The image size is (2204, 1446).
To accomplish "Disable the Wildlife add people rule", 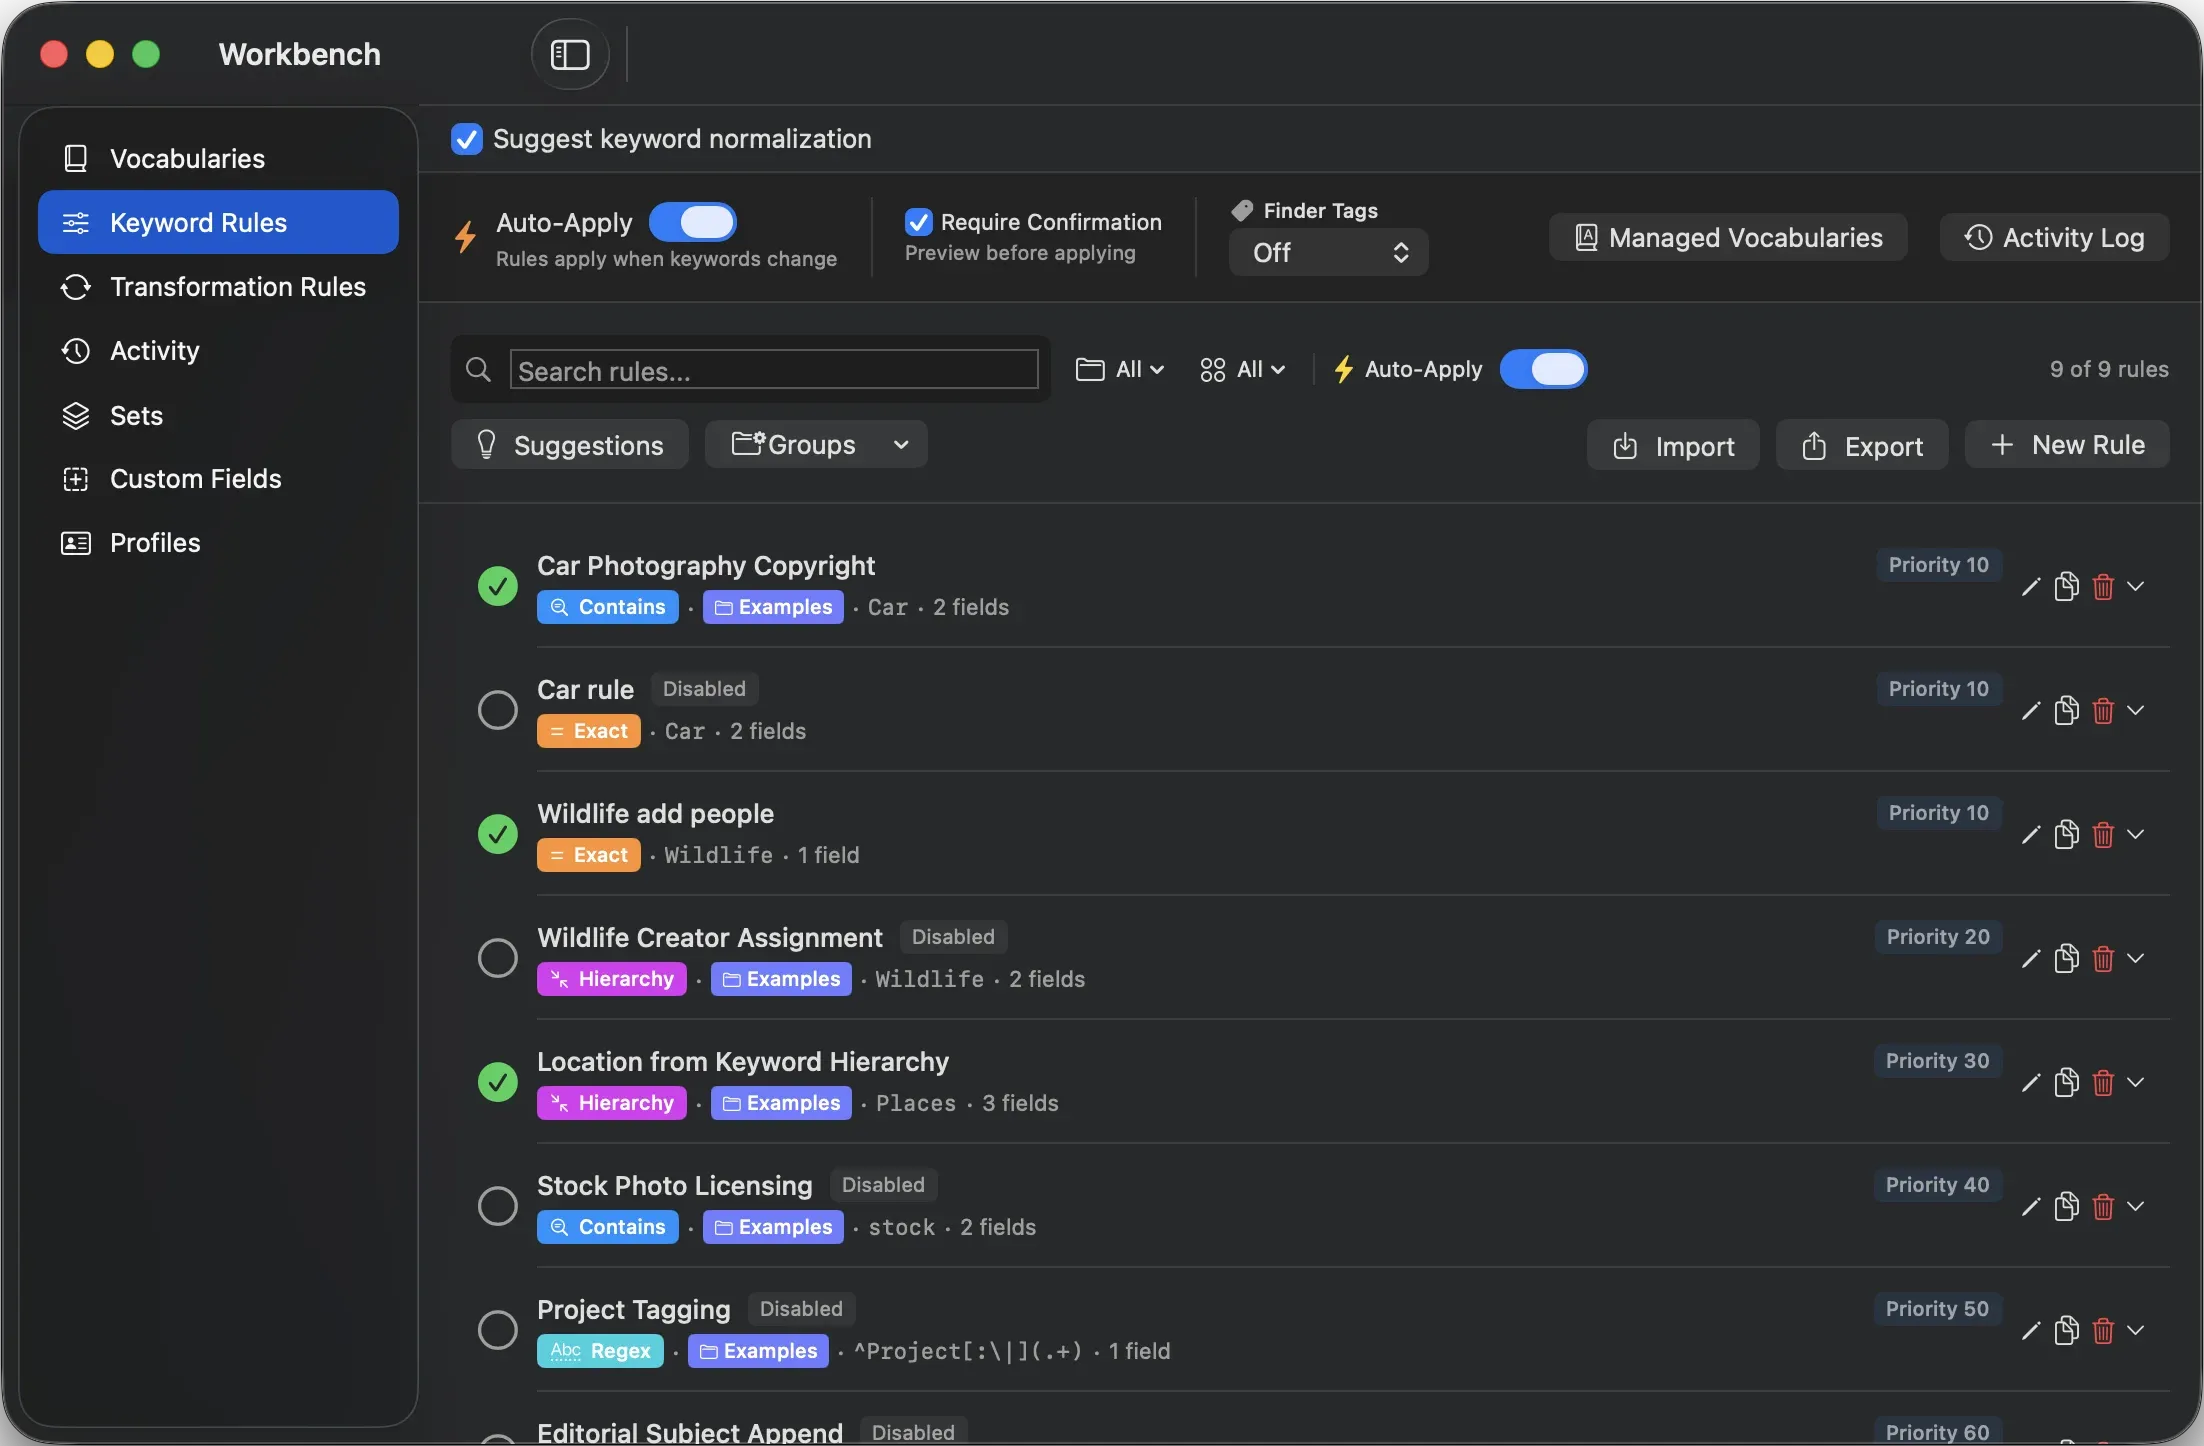I will tap(497, 834).
